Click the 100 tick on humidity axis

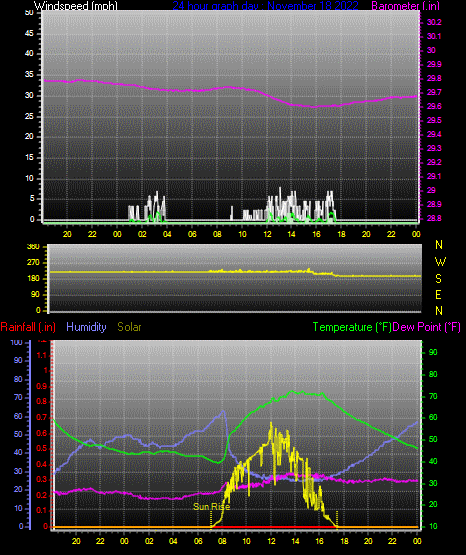[x=17, y=343]
